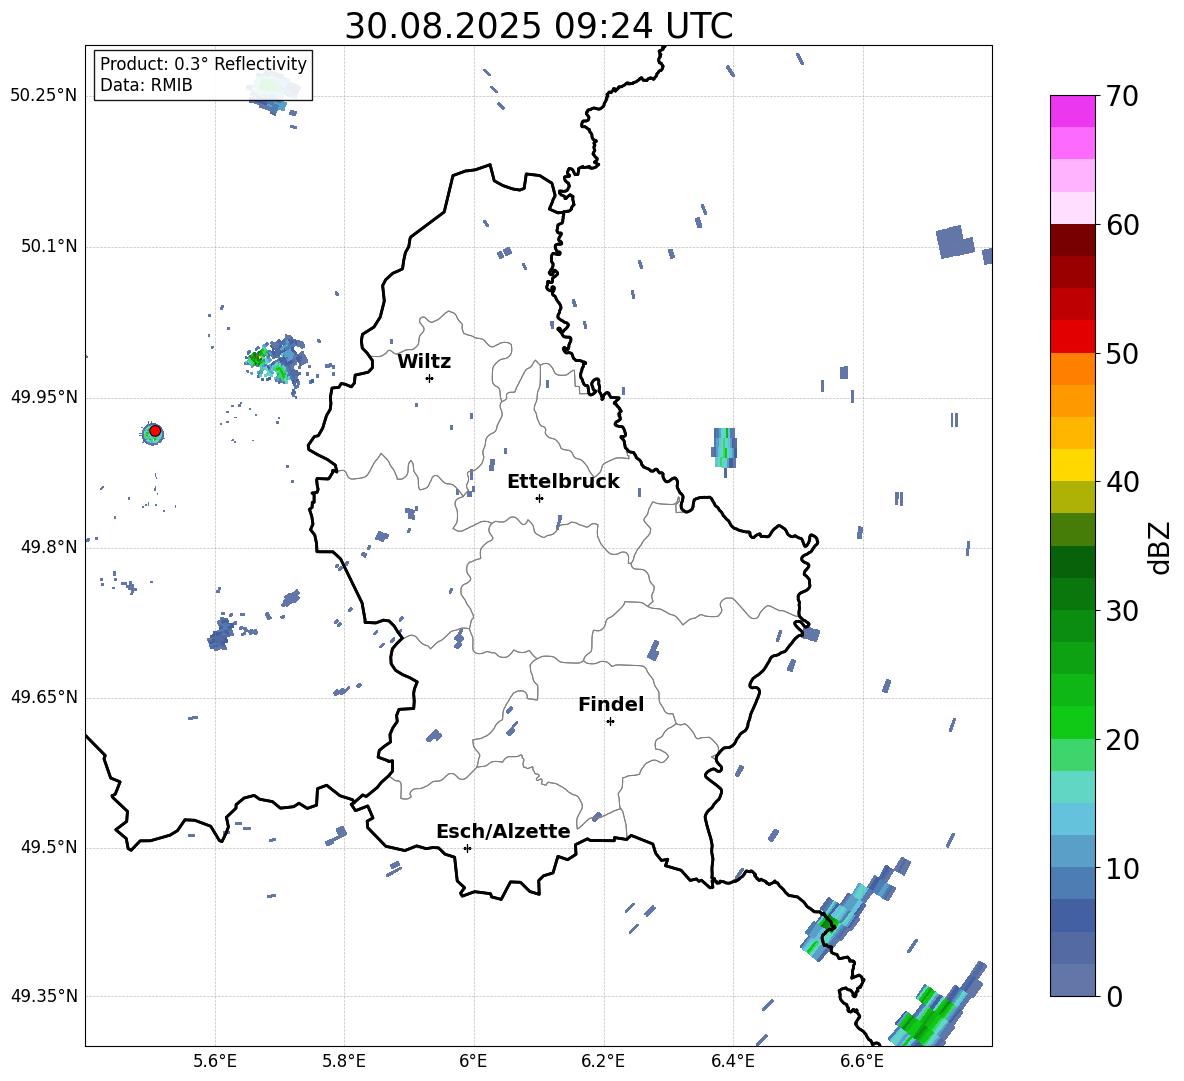This screenshot has width=1184, height=1081.
Task: Click the title '30.08.2025 09:24 UTC'
Action: (538, 26)
